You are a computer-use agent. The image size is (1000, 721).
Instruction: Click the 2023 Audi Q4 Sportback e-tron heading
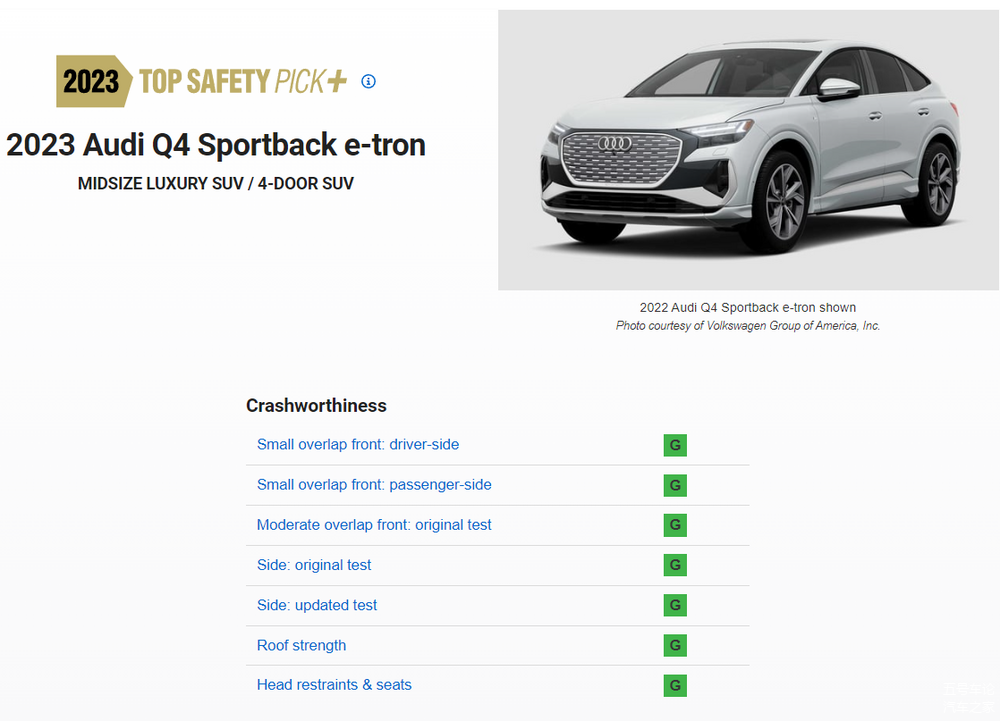pyautogui.click(x=216, y=145)
